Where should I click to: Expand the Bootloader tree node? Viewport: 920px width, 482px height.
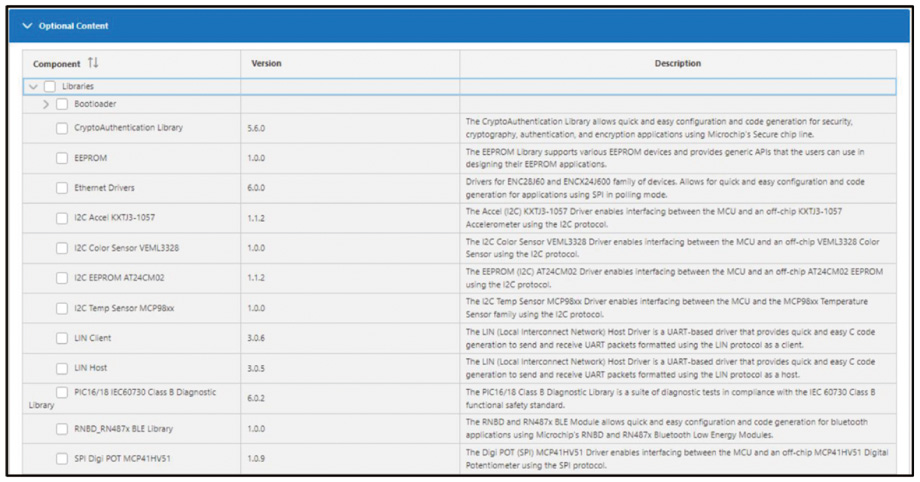(x=46, y=104)
